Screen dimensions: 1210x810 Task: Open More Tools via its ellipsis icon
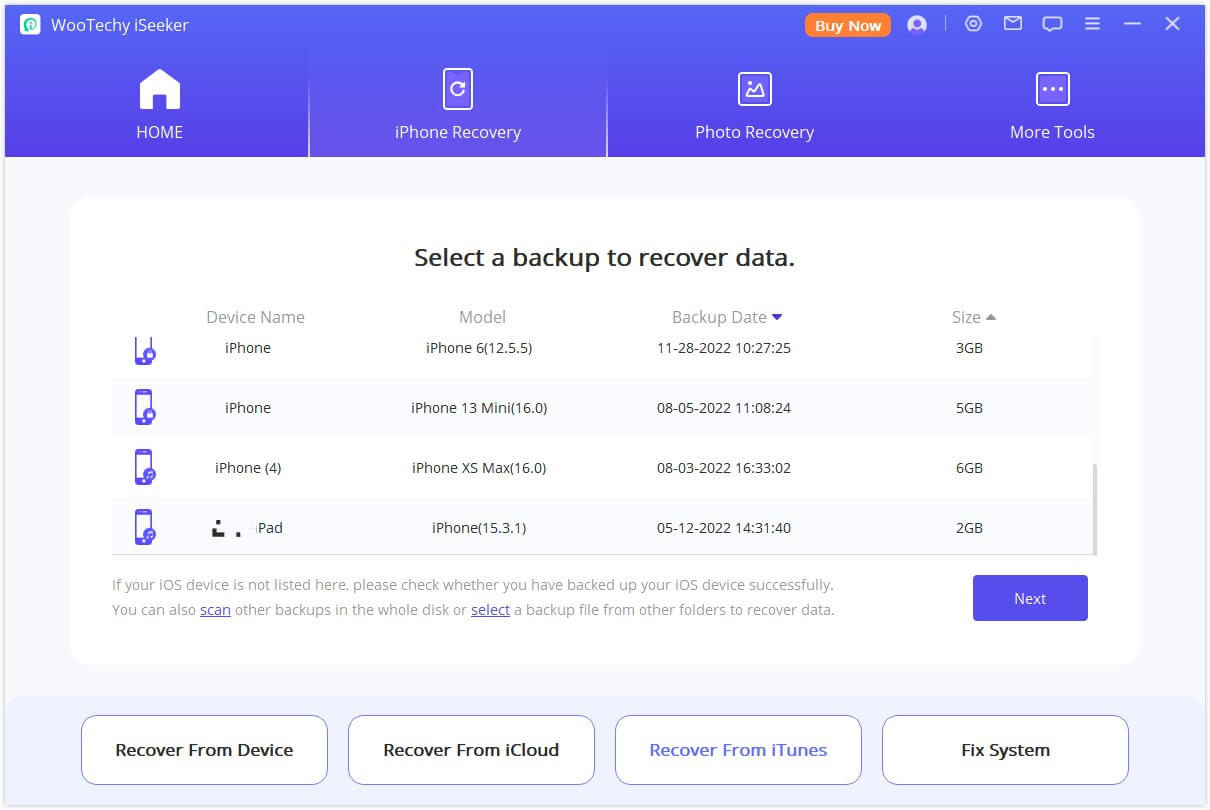coord(1052,88)
